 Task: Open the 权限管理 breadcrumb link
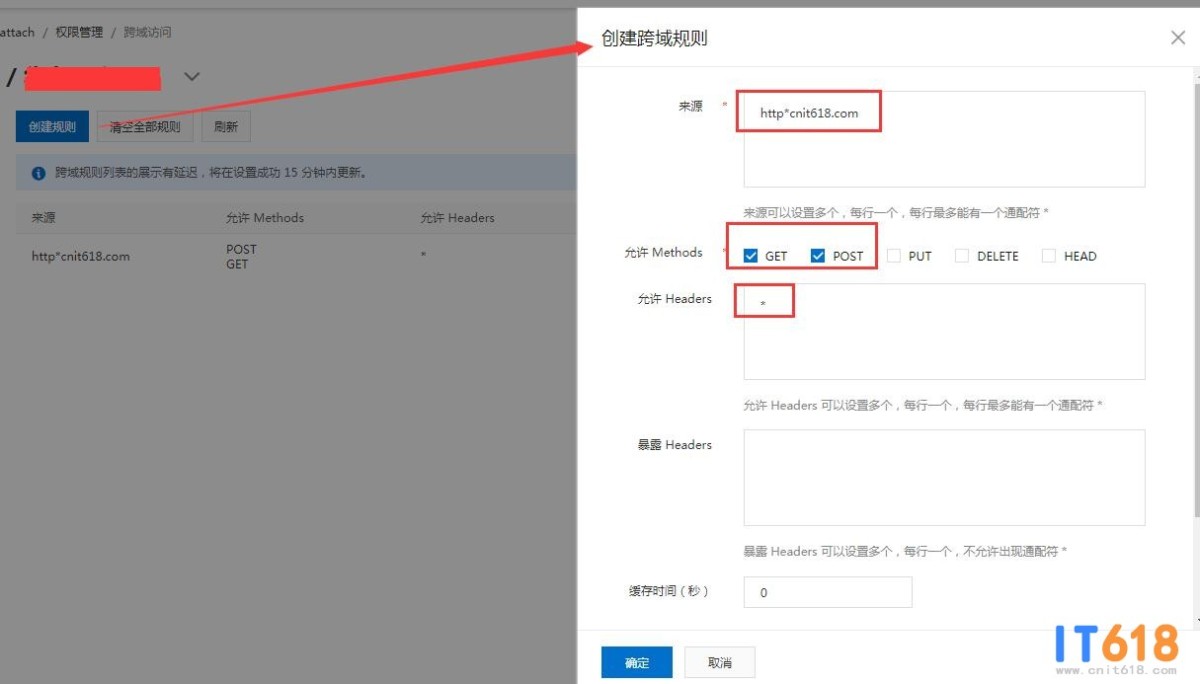[79, 32]
